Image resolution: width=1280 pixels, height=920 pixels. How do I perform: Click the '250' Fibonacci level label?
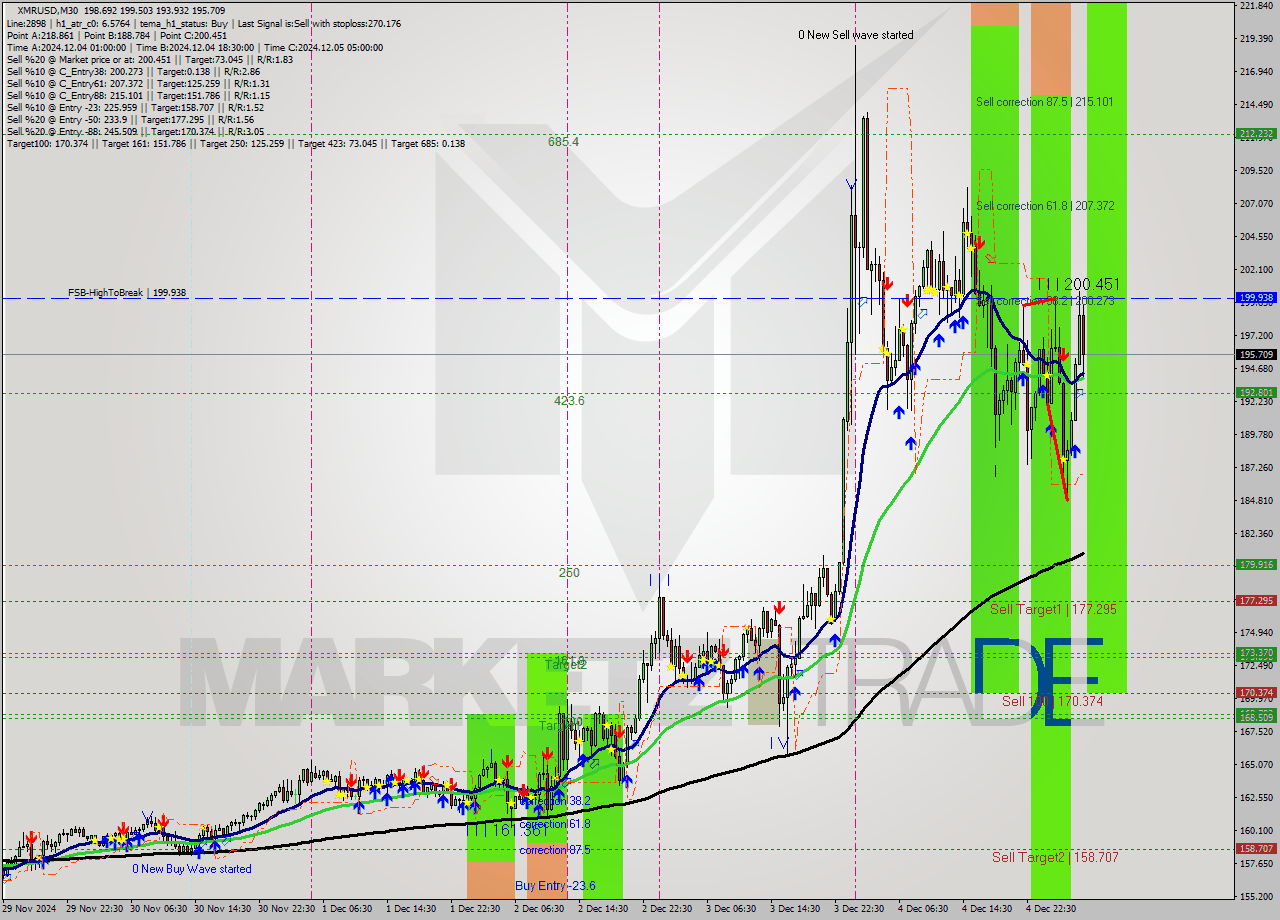click(569, 573)
